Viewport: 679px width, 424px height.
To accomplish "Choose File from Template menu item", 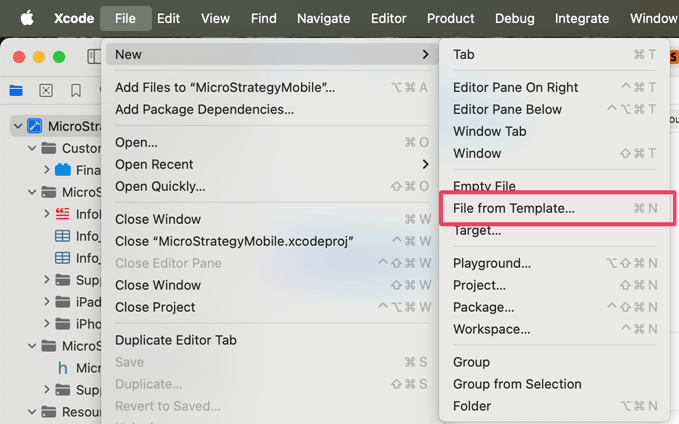I will pyautogui.click(x=514, y=208).
